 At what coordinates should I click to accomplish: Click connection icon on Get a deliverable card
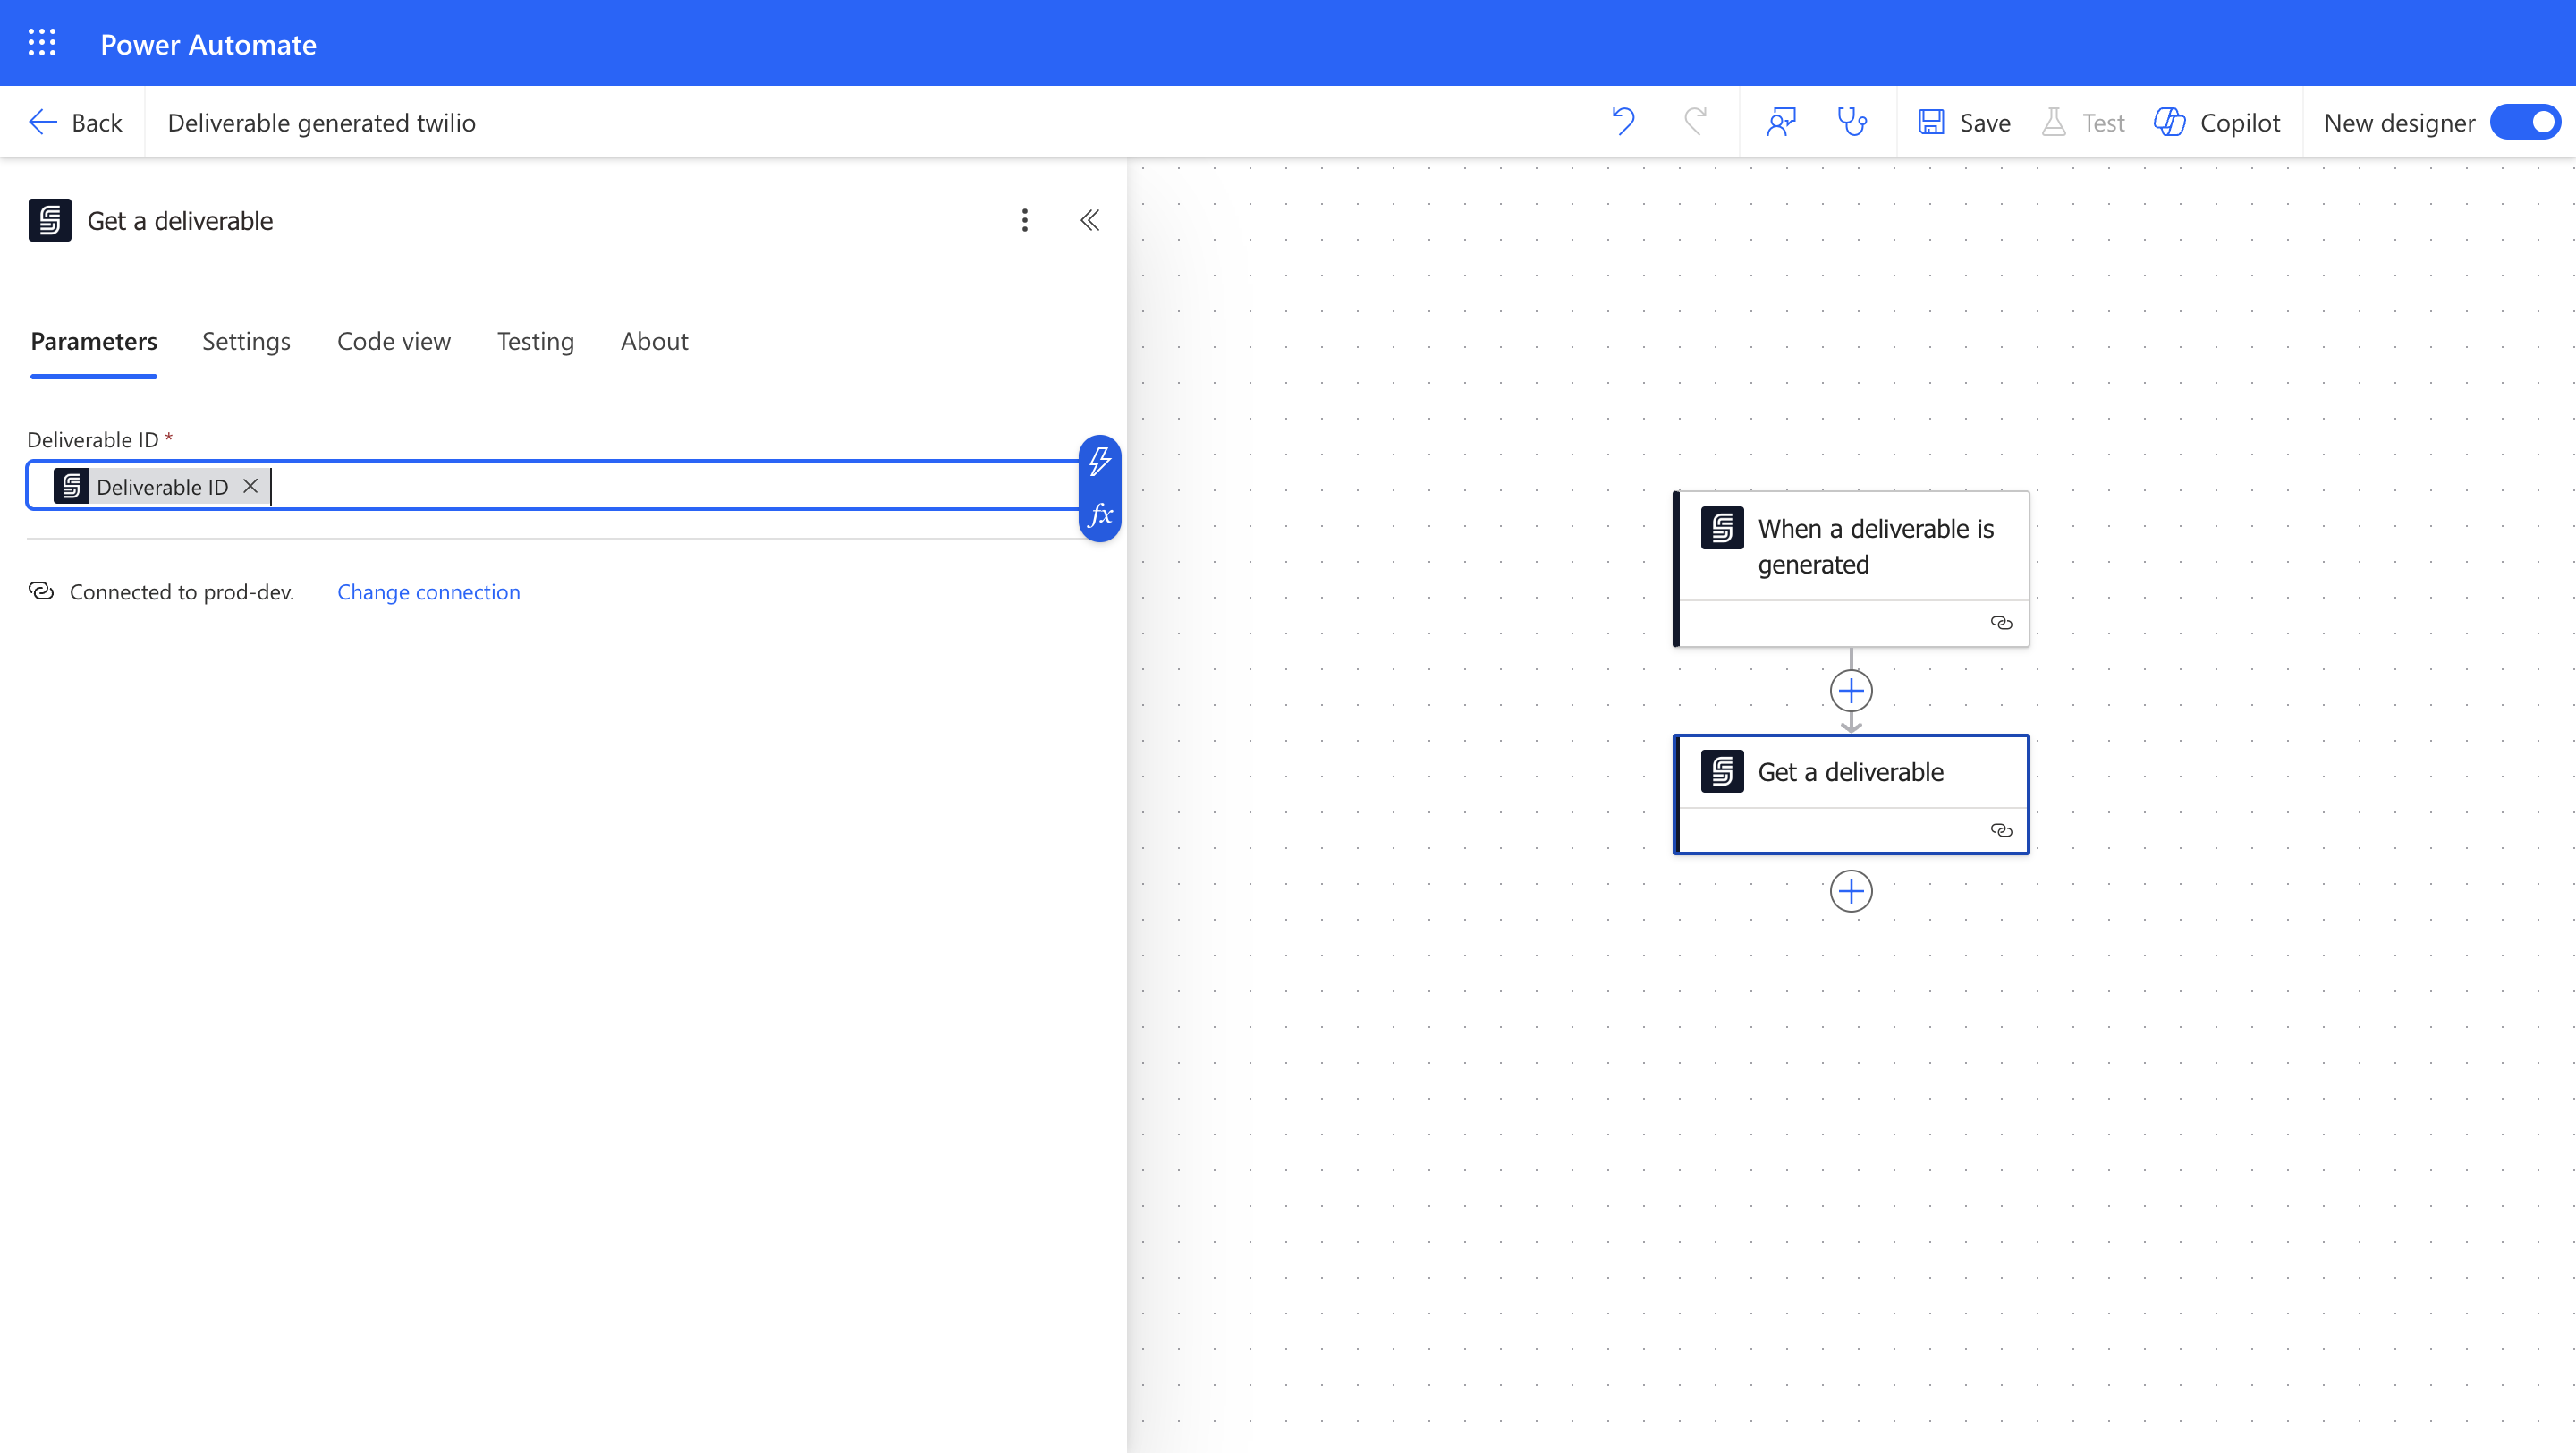(2000, 830)
